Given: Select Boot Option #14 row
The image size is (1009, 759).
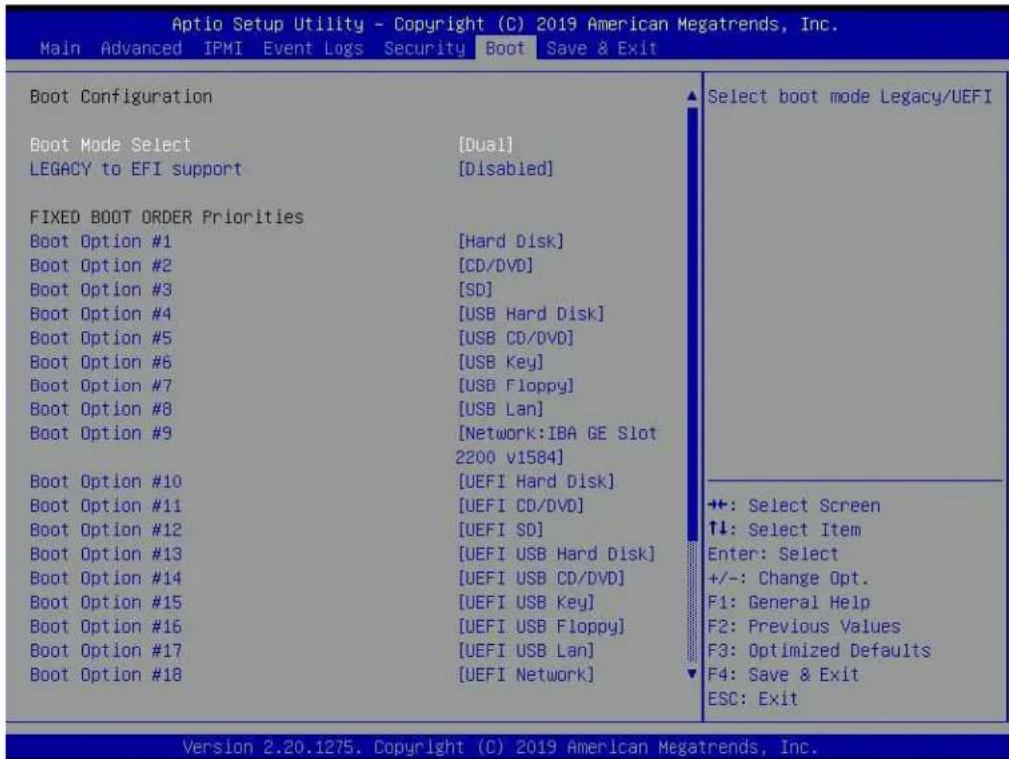Looking at the screenshot, I should [x=106, y=578].
